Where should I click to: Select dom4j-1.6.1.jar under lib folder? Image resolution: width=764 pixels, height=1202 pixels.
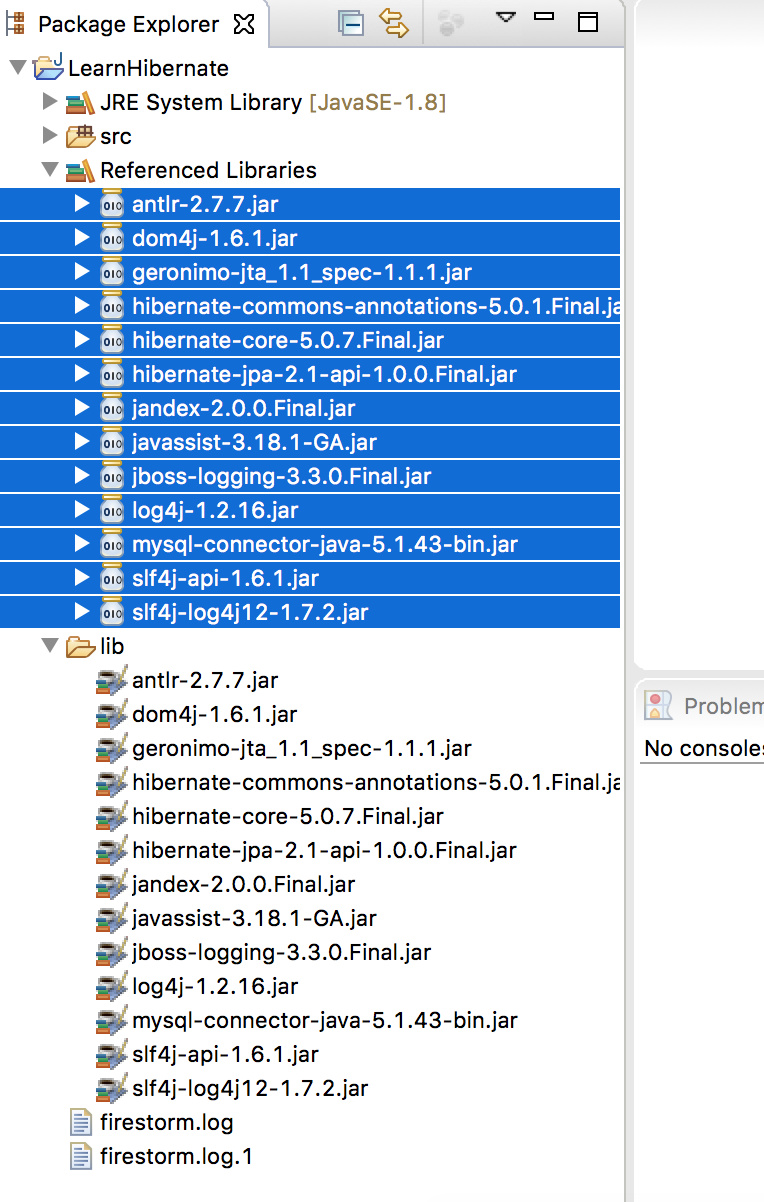[214, 715]
